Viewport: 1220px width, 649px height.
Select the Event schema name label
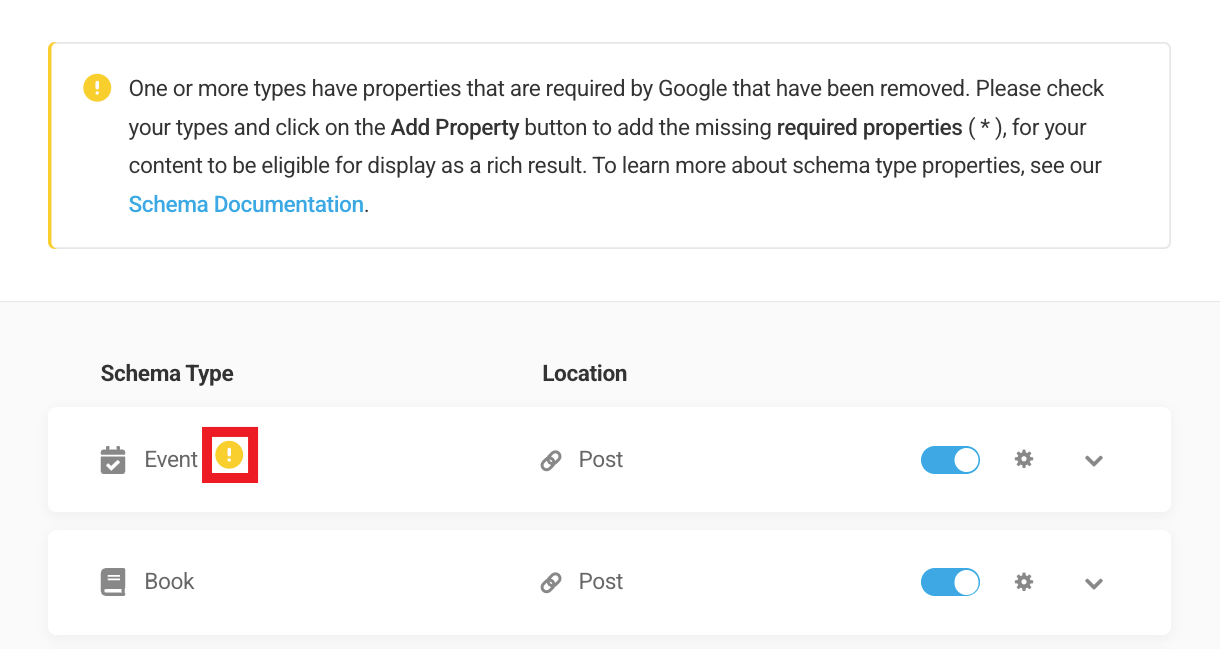coord(170,459)
